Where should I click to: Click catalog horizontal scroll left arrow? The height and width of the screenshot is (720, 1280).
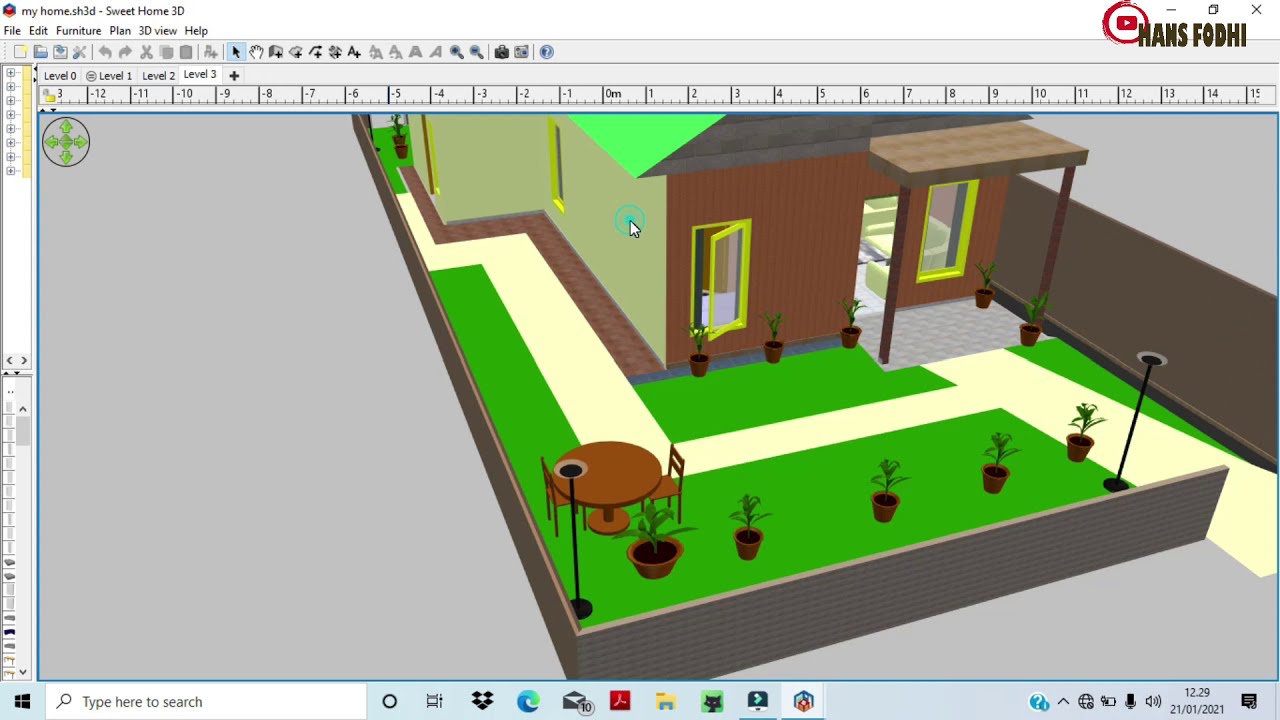click(x=9, y=361)
